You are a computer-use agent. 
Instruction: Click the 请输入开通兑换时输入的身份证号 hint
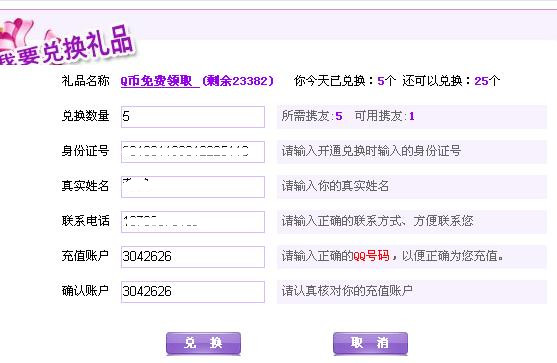coord(371,151)
